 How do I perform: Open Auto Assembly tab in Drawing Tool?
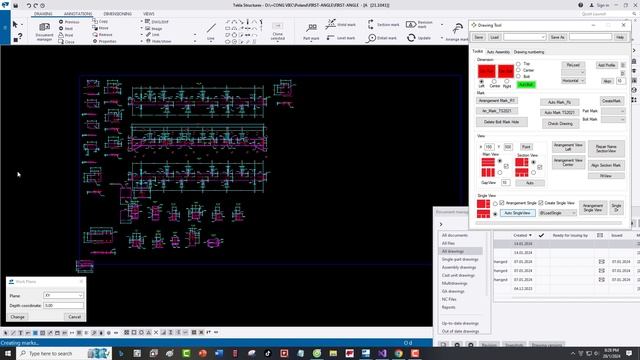point(498,52)
